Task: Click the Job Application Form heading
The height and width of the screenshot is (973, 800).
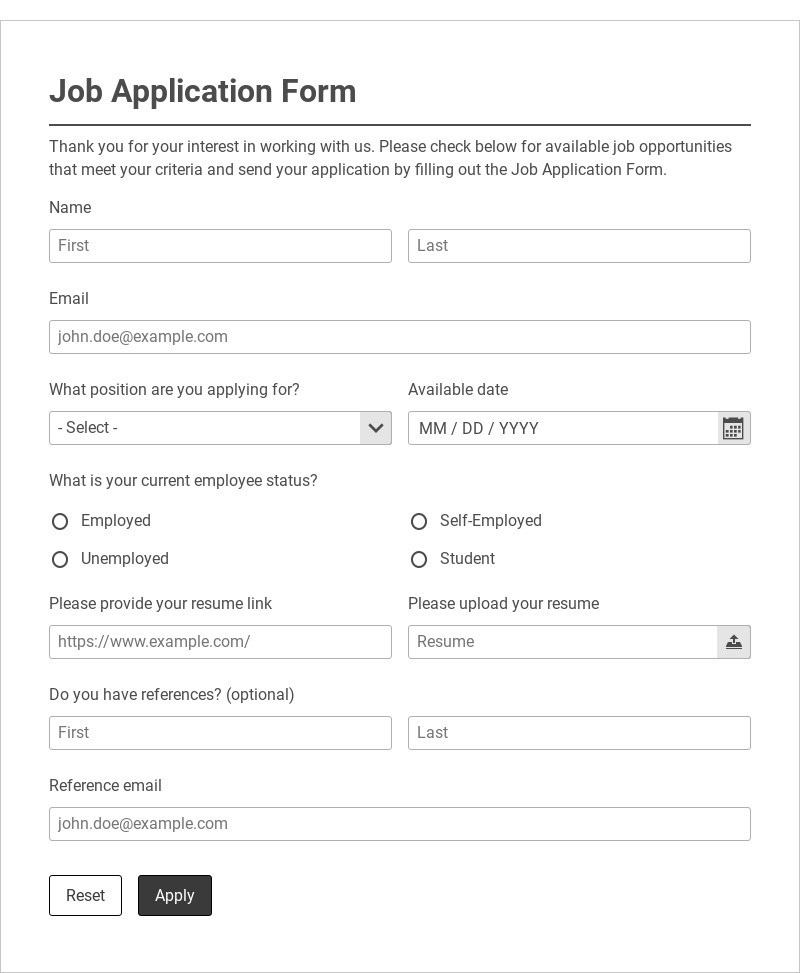Action: point(203,91)
